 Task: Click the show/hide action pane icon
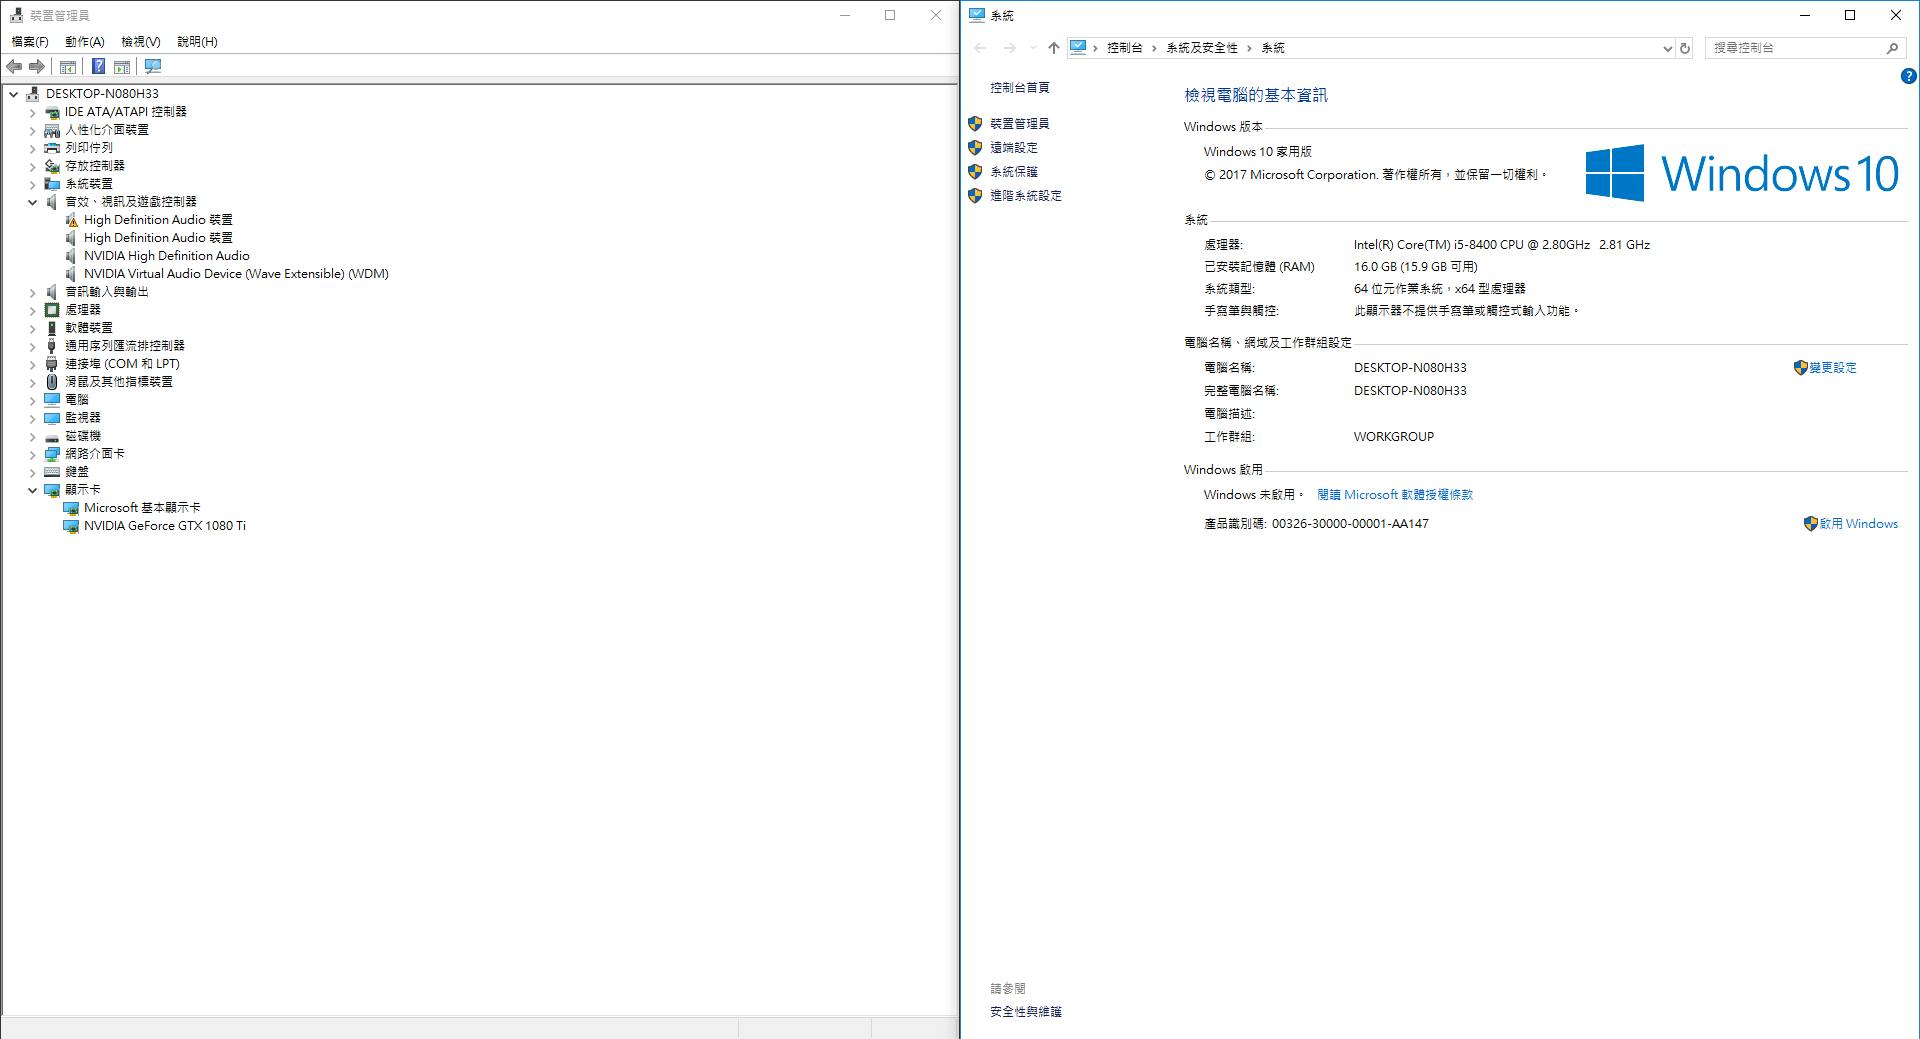(122, 67)
